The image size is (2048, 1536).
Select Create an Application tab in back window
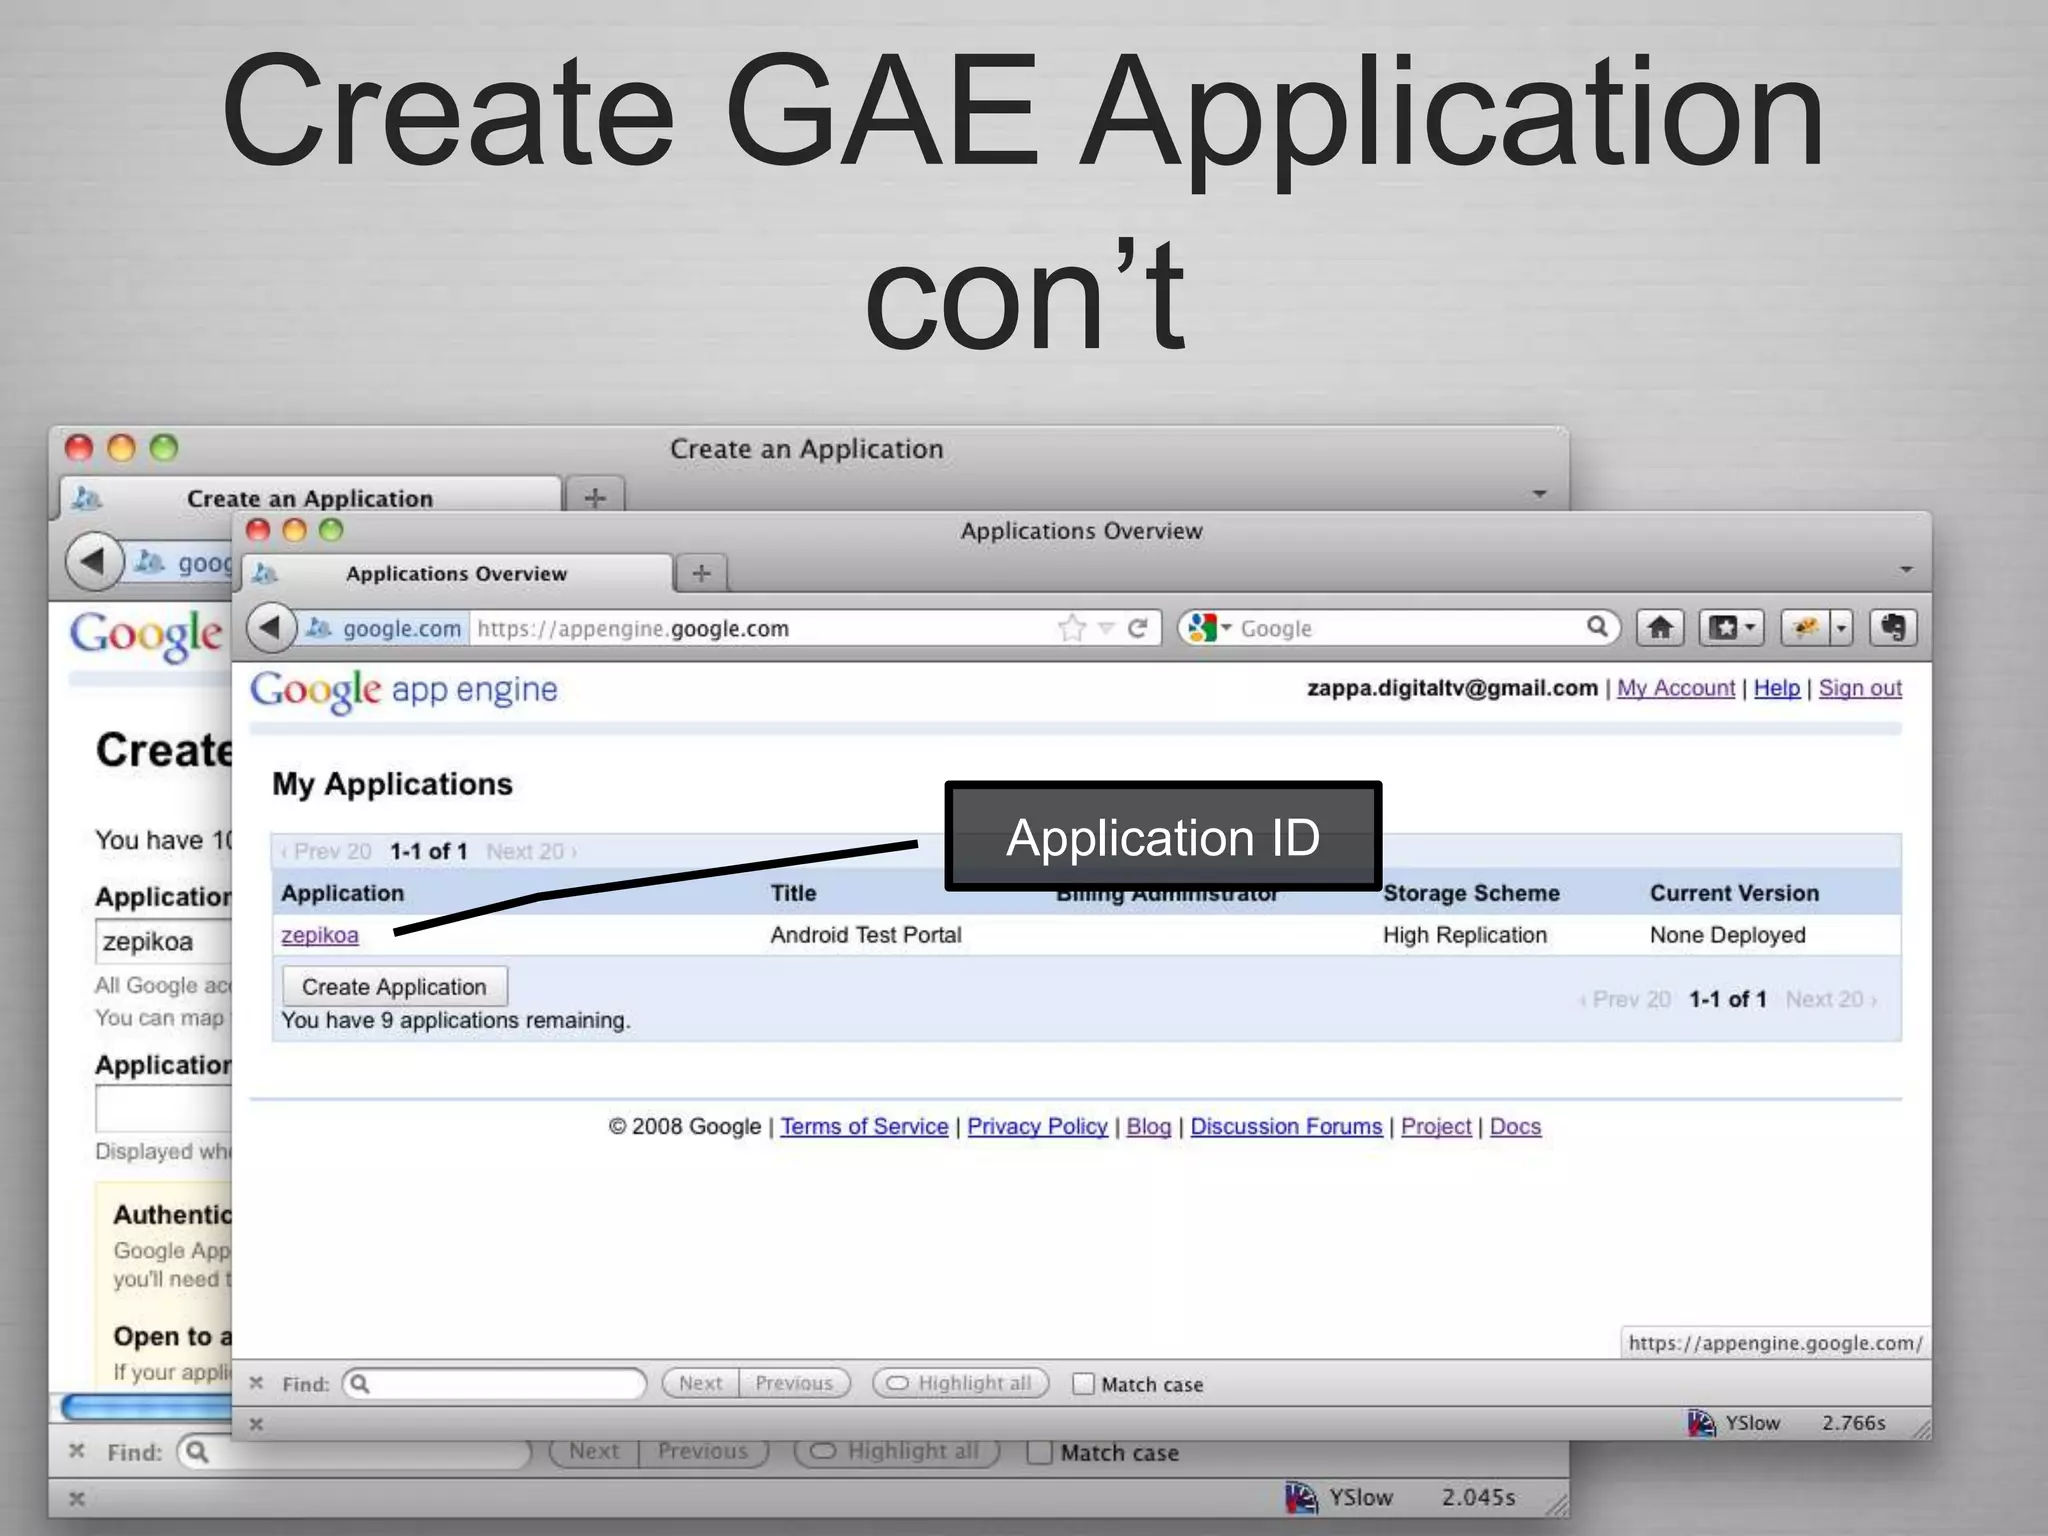310,498
